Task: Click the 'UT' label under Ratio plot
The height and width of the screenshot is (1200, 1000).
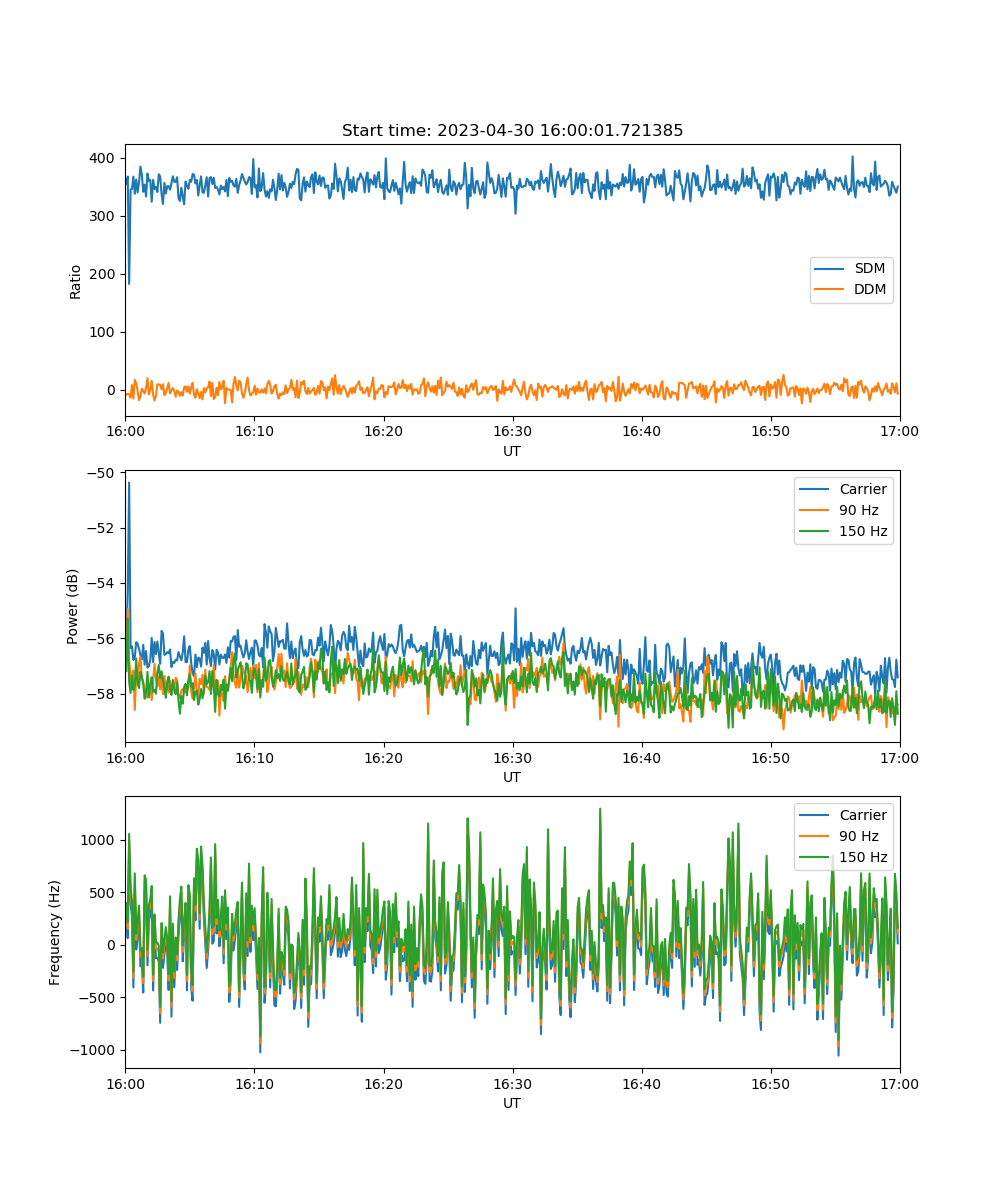Action: (512, 451)
